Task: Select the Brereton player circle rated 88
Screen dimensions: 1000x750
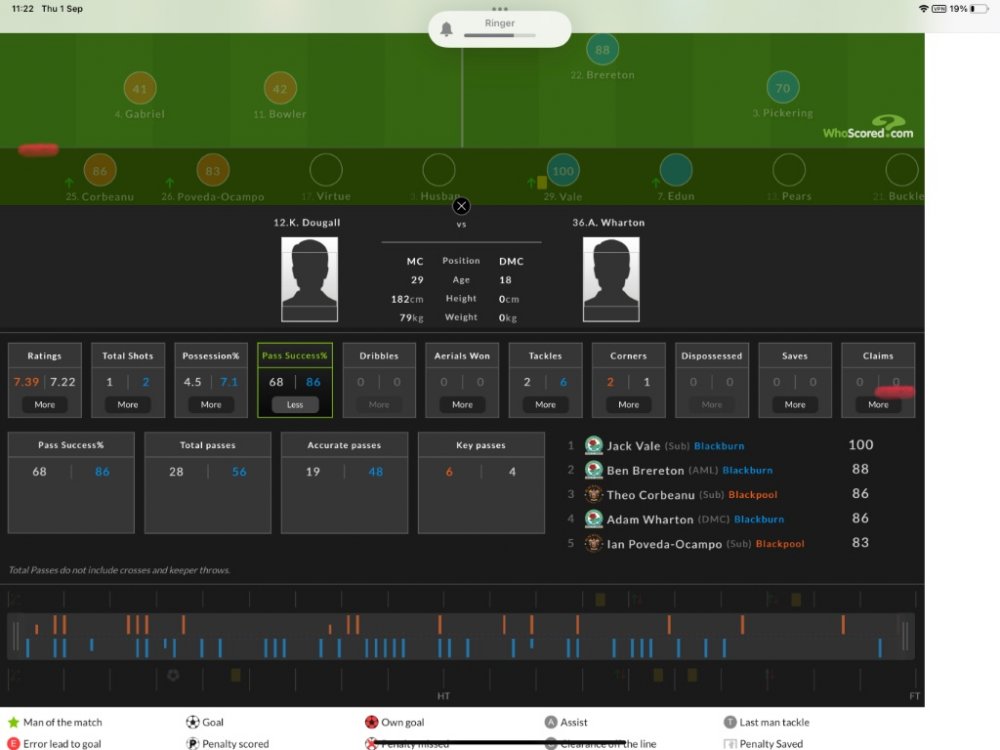Action: click(x=602, y=50)
